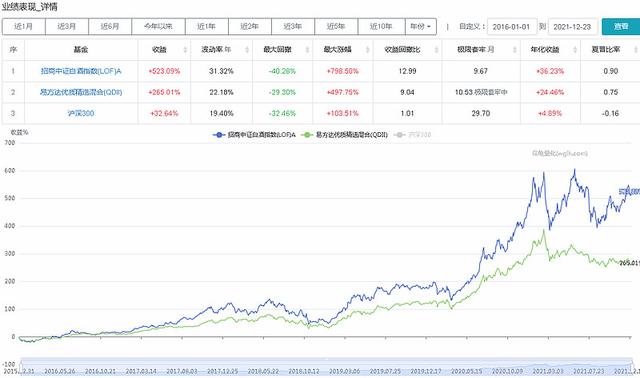Viewport: 640px width, 378px height.
Task: Click the 19.40% volatility cell
Action: 221,113
